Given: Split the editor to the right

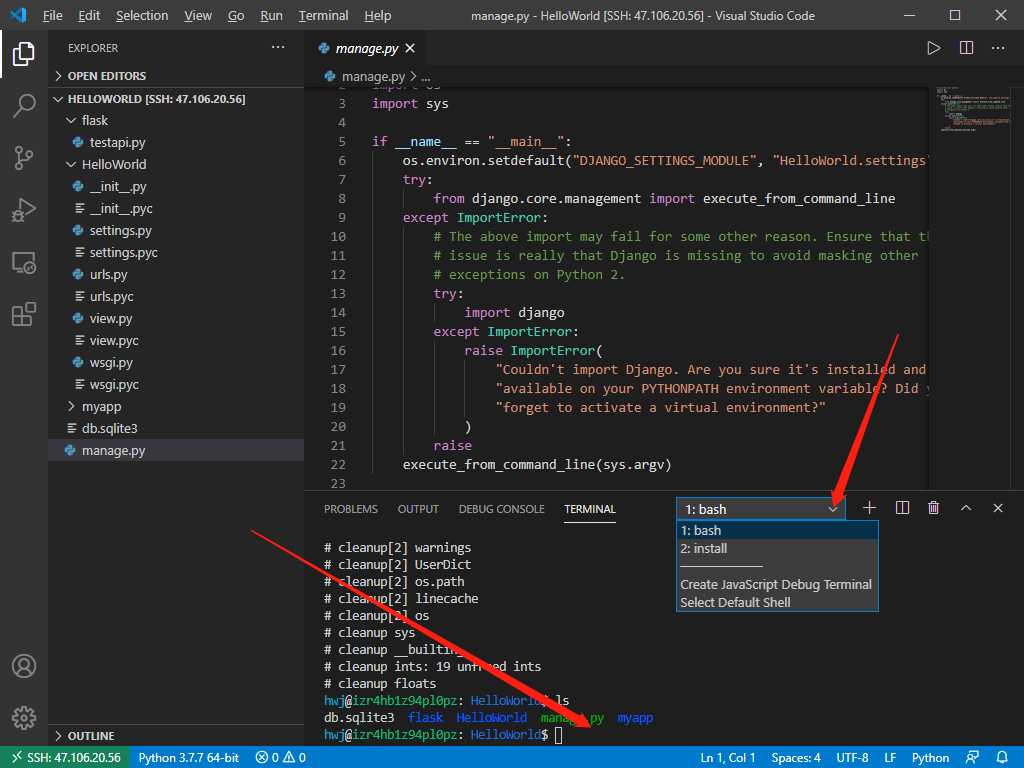Looking at the screenshot, I should (967, 48).
